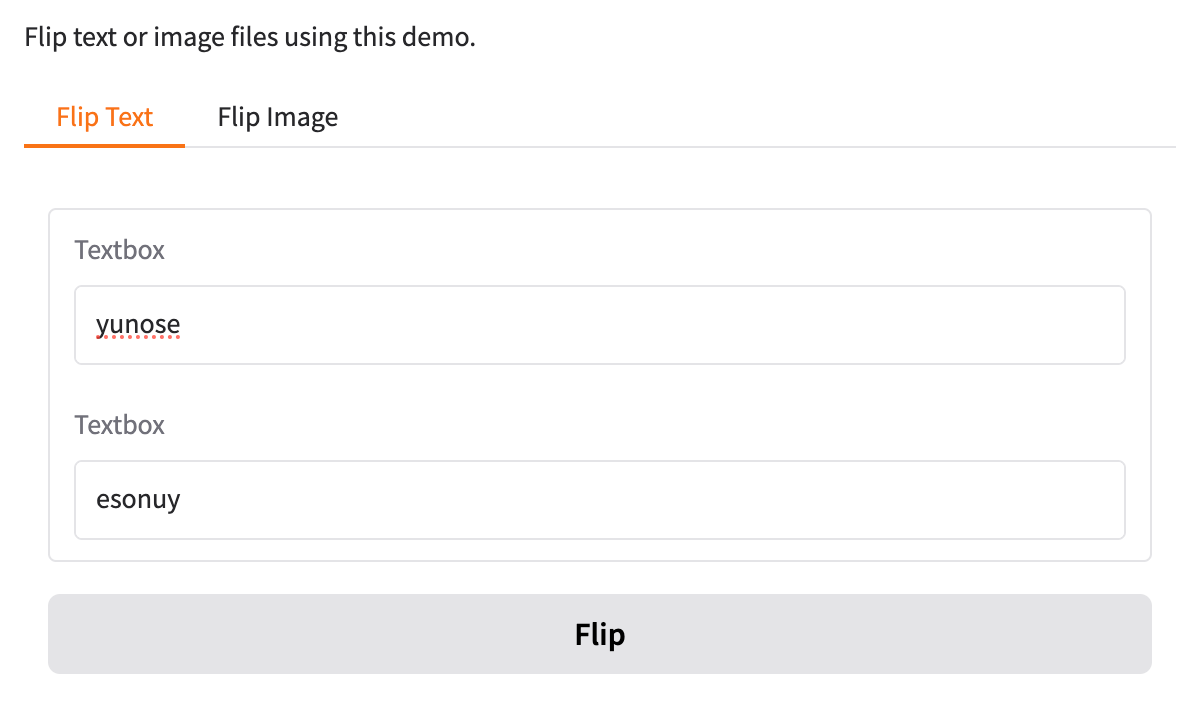Image resolution: width=1202 pixels, height=710 pixels.
Task: Click the end of the yunose text
Action: coord(181,325)
